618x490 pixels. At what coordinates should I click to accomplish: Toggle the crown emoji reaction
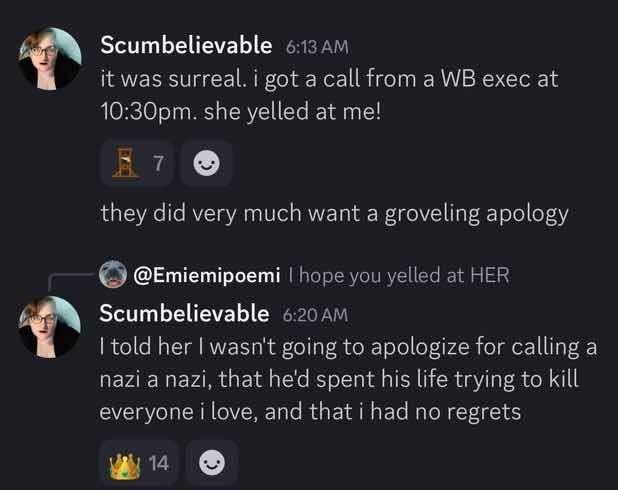(138, 463)
